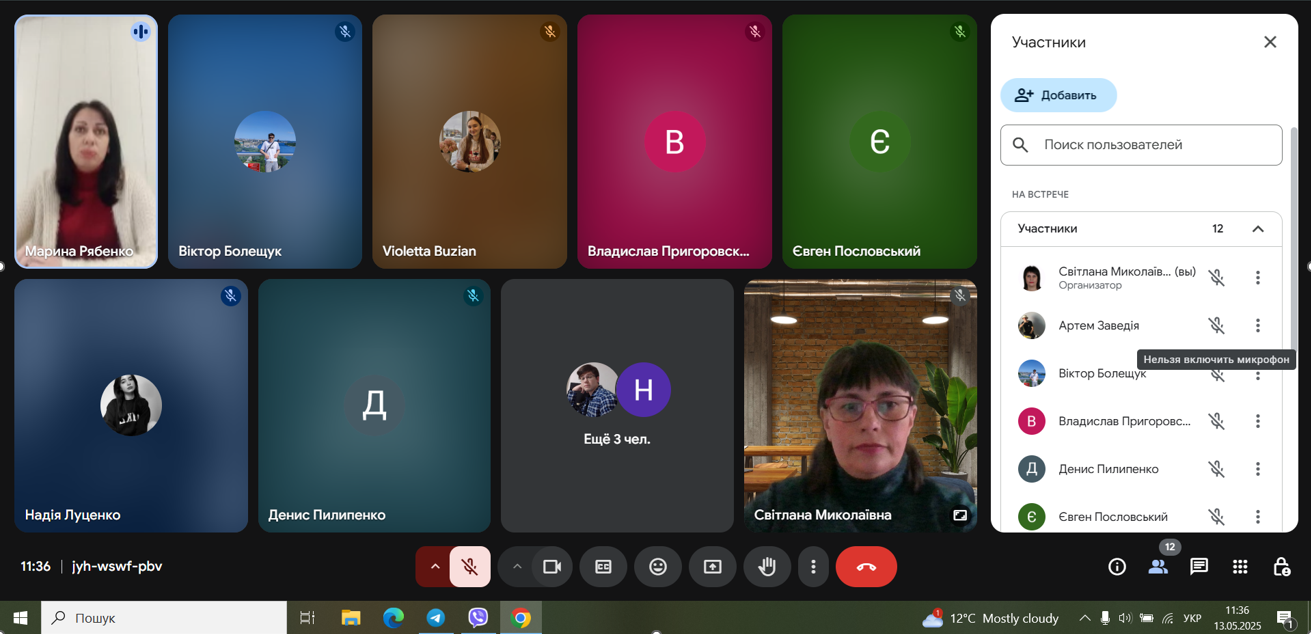The width and height of the screenshot is (1311, 634).
Task: Click muted mic icon for Владислав Пригоровський in list
Action: pos(1216,422)
